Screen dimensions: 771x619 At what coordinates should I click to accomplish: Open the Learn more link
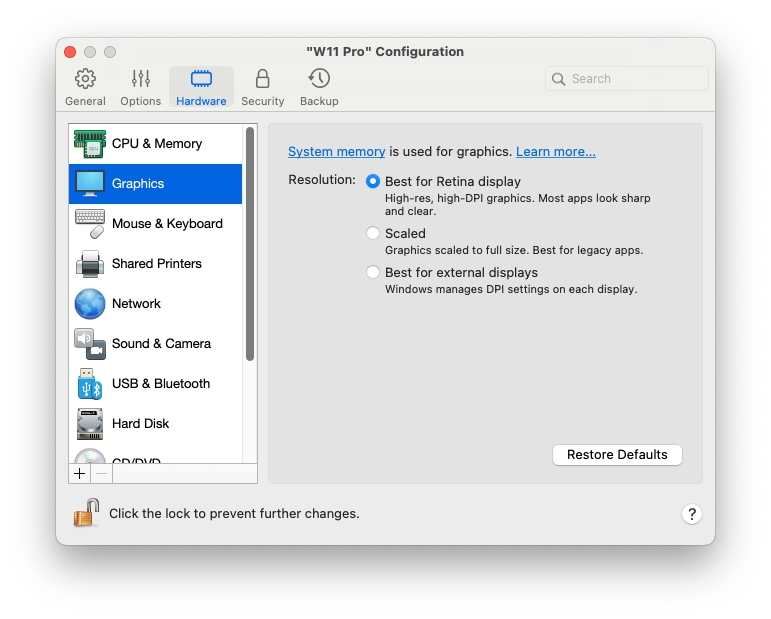coord(555,152)
